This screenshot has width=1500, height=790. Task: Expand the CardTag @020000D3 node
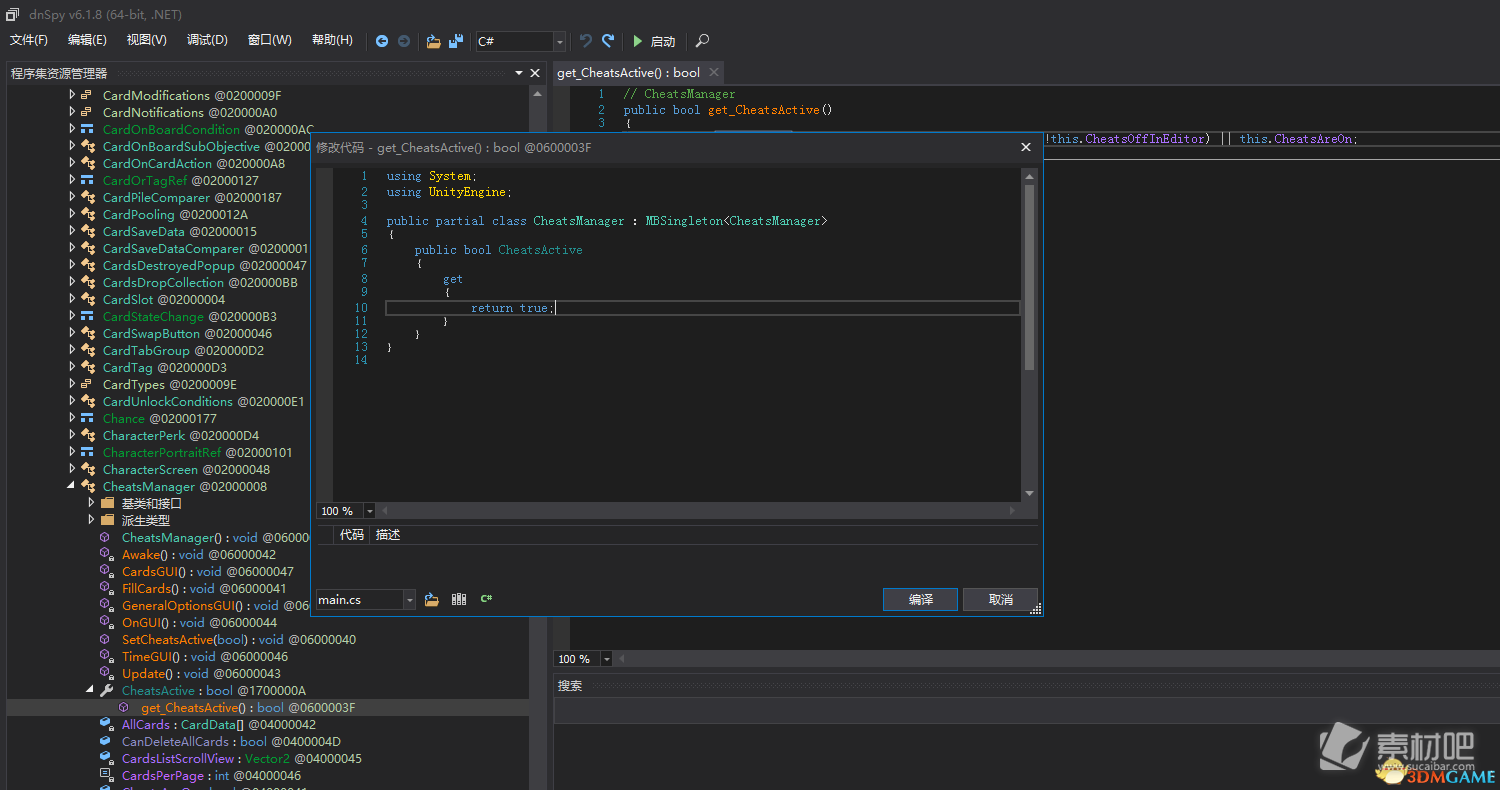[x=72, y=367]
